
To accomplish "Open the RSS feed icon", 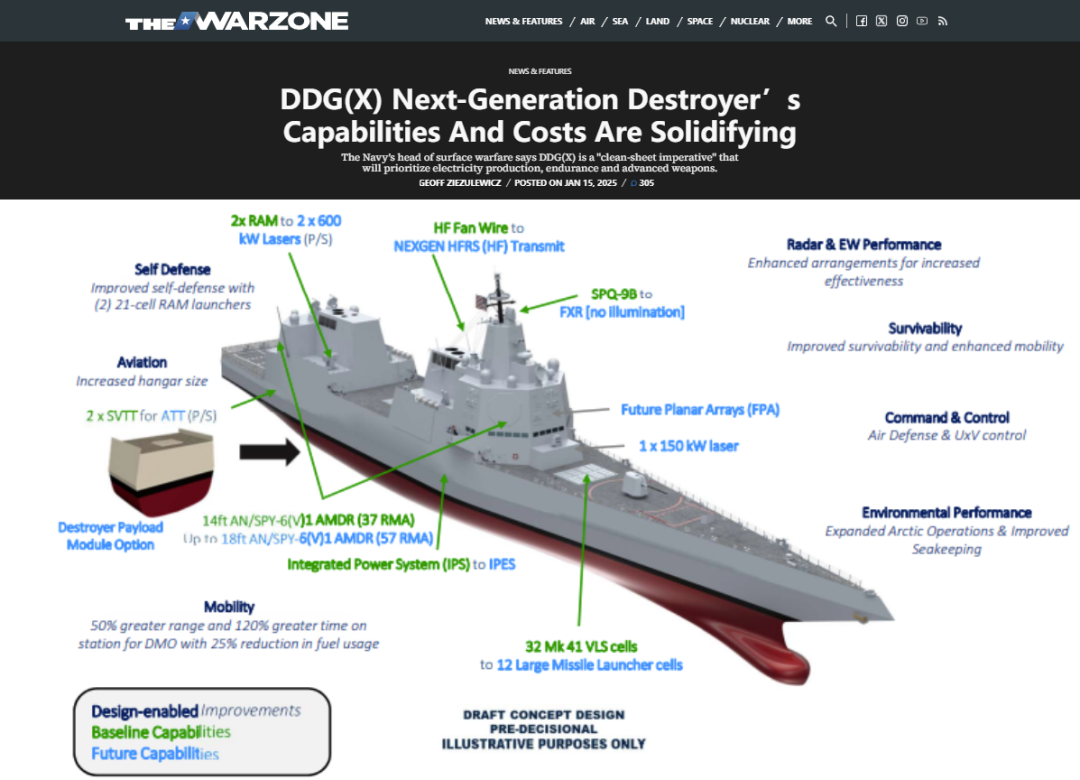I will tap(943, 21).
